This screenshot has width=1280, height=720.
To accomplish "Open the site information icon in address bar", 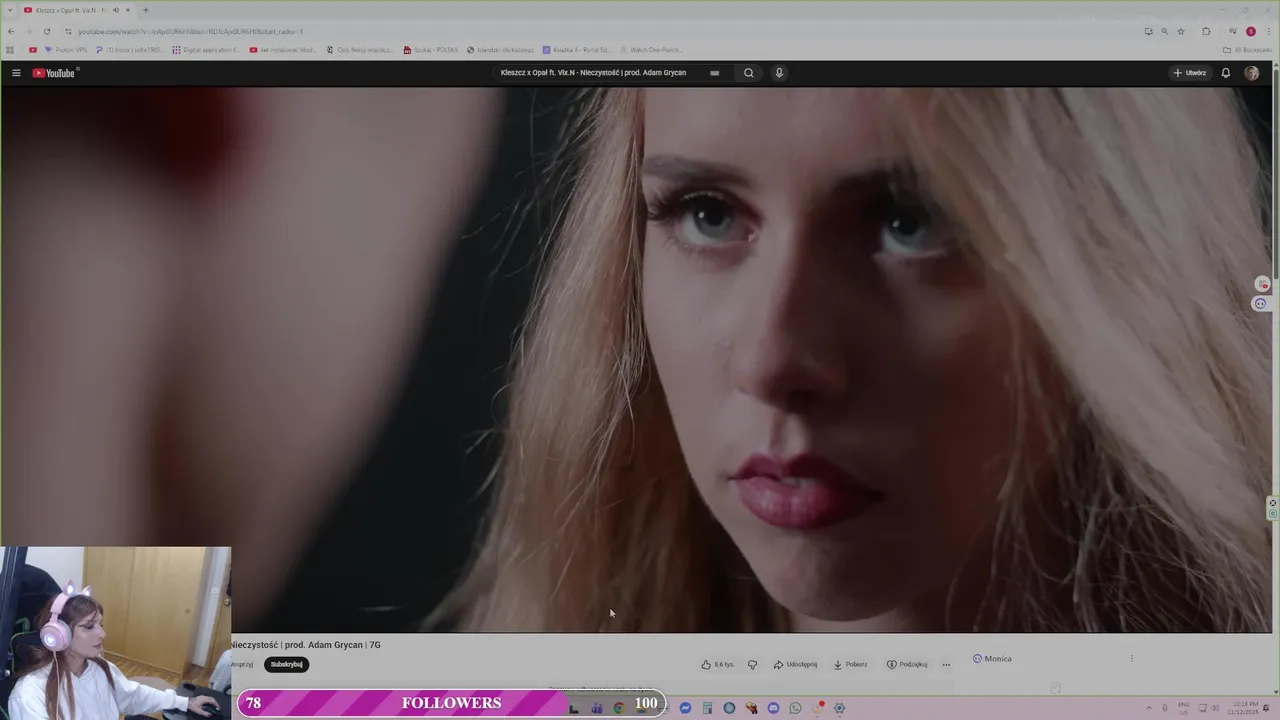I will (68, 31).
